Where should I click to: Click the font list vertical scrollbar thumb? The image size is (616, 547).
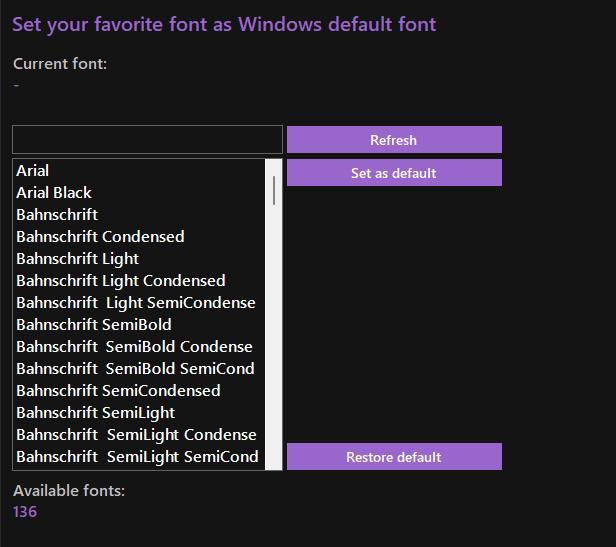(x=274, y=189)
